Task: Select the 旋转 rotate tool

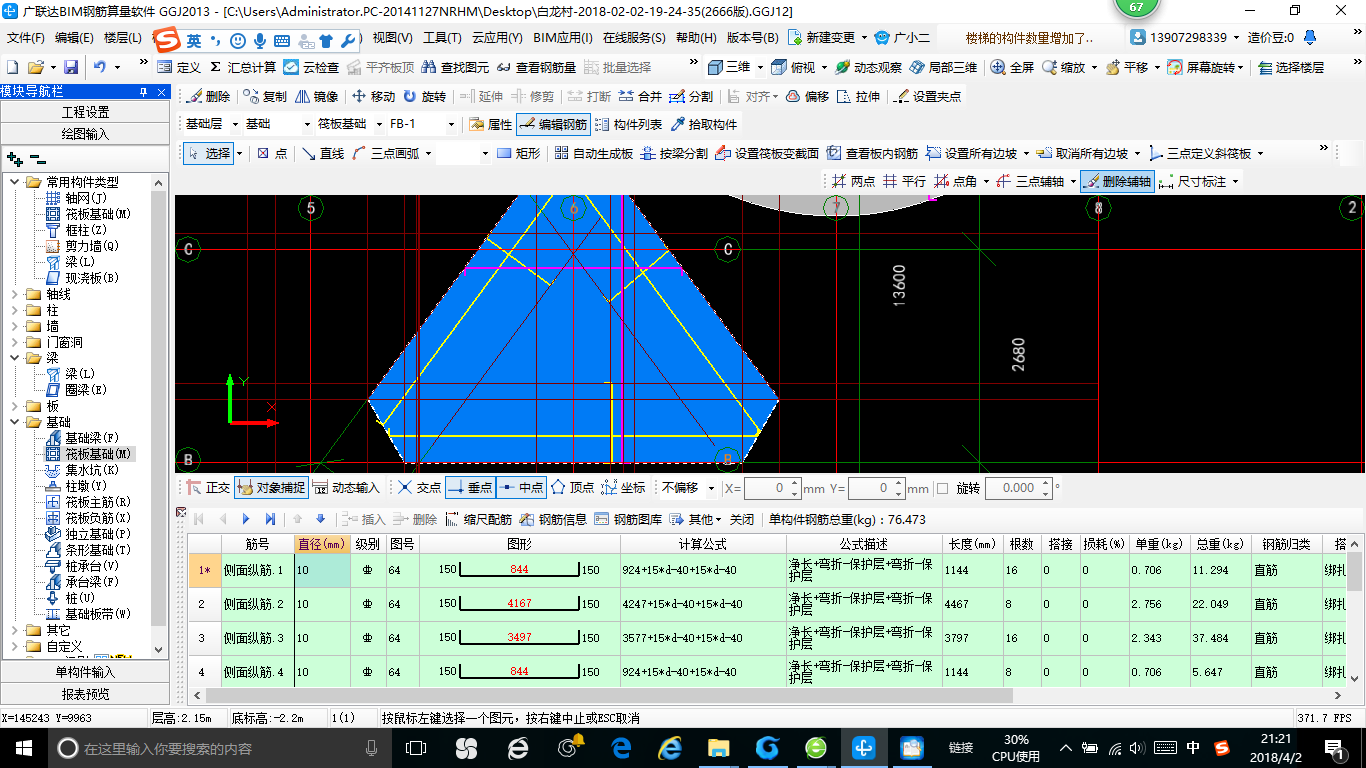Action: [425, 97]
